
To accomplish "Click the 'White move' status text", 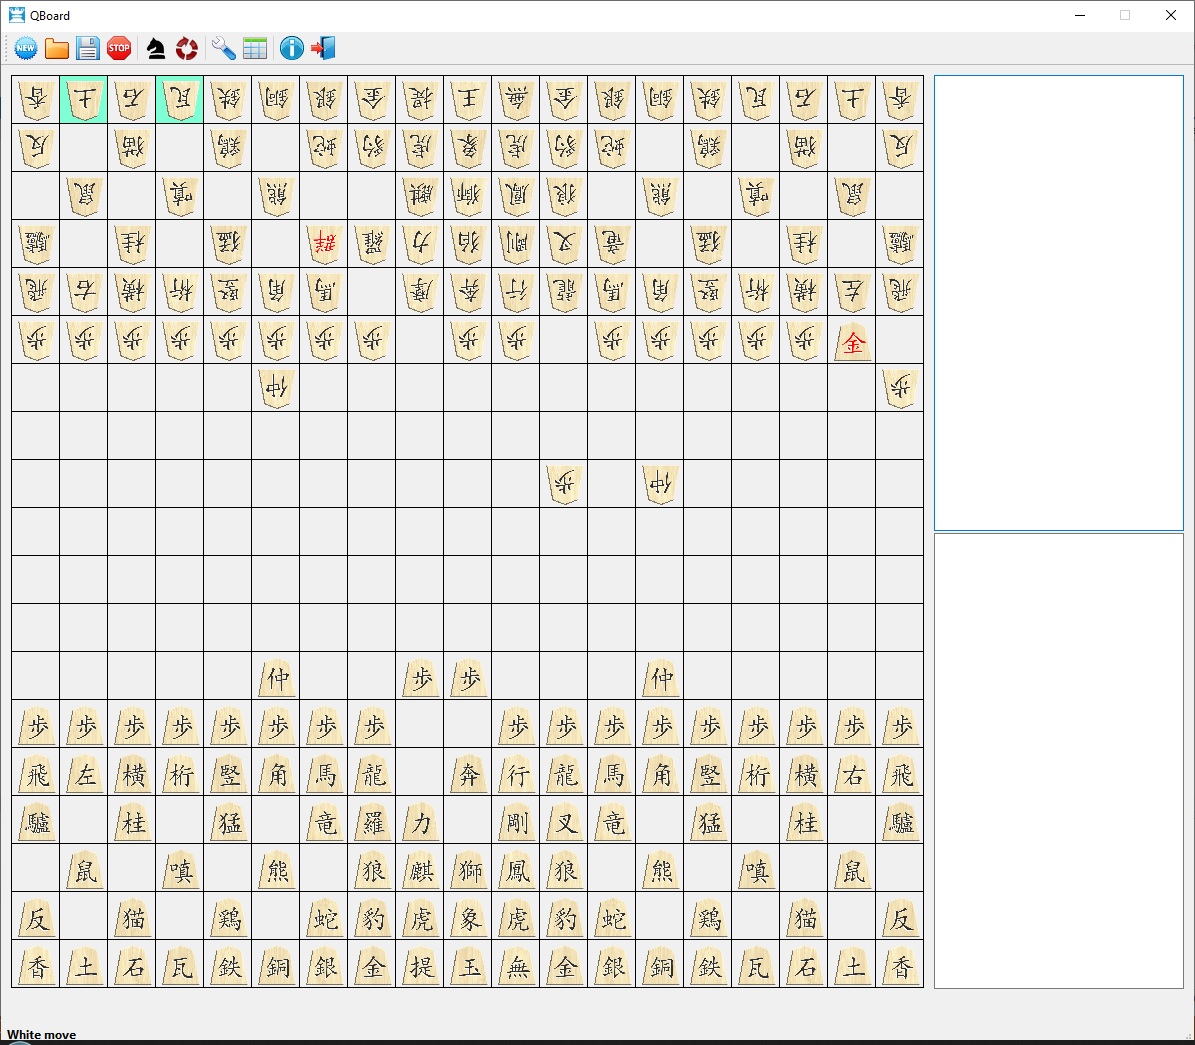I will (42, 1034).
